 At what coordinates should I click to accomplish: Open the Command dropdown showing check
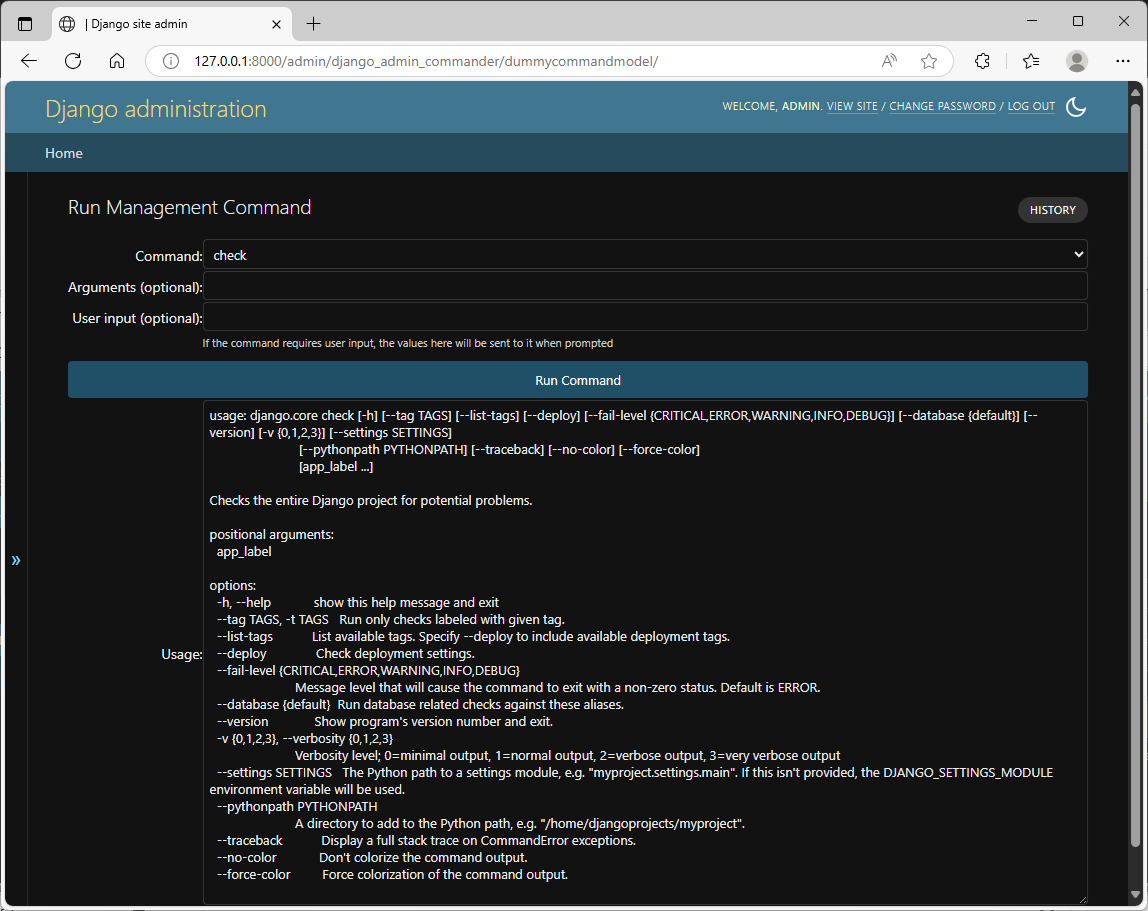pos(645,255)
